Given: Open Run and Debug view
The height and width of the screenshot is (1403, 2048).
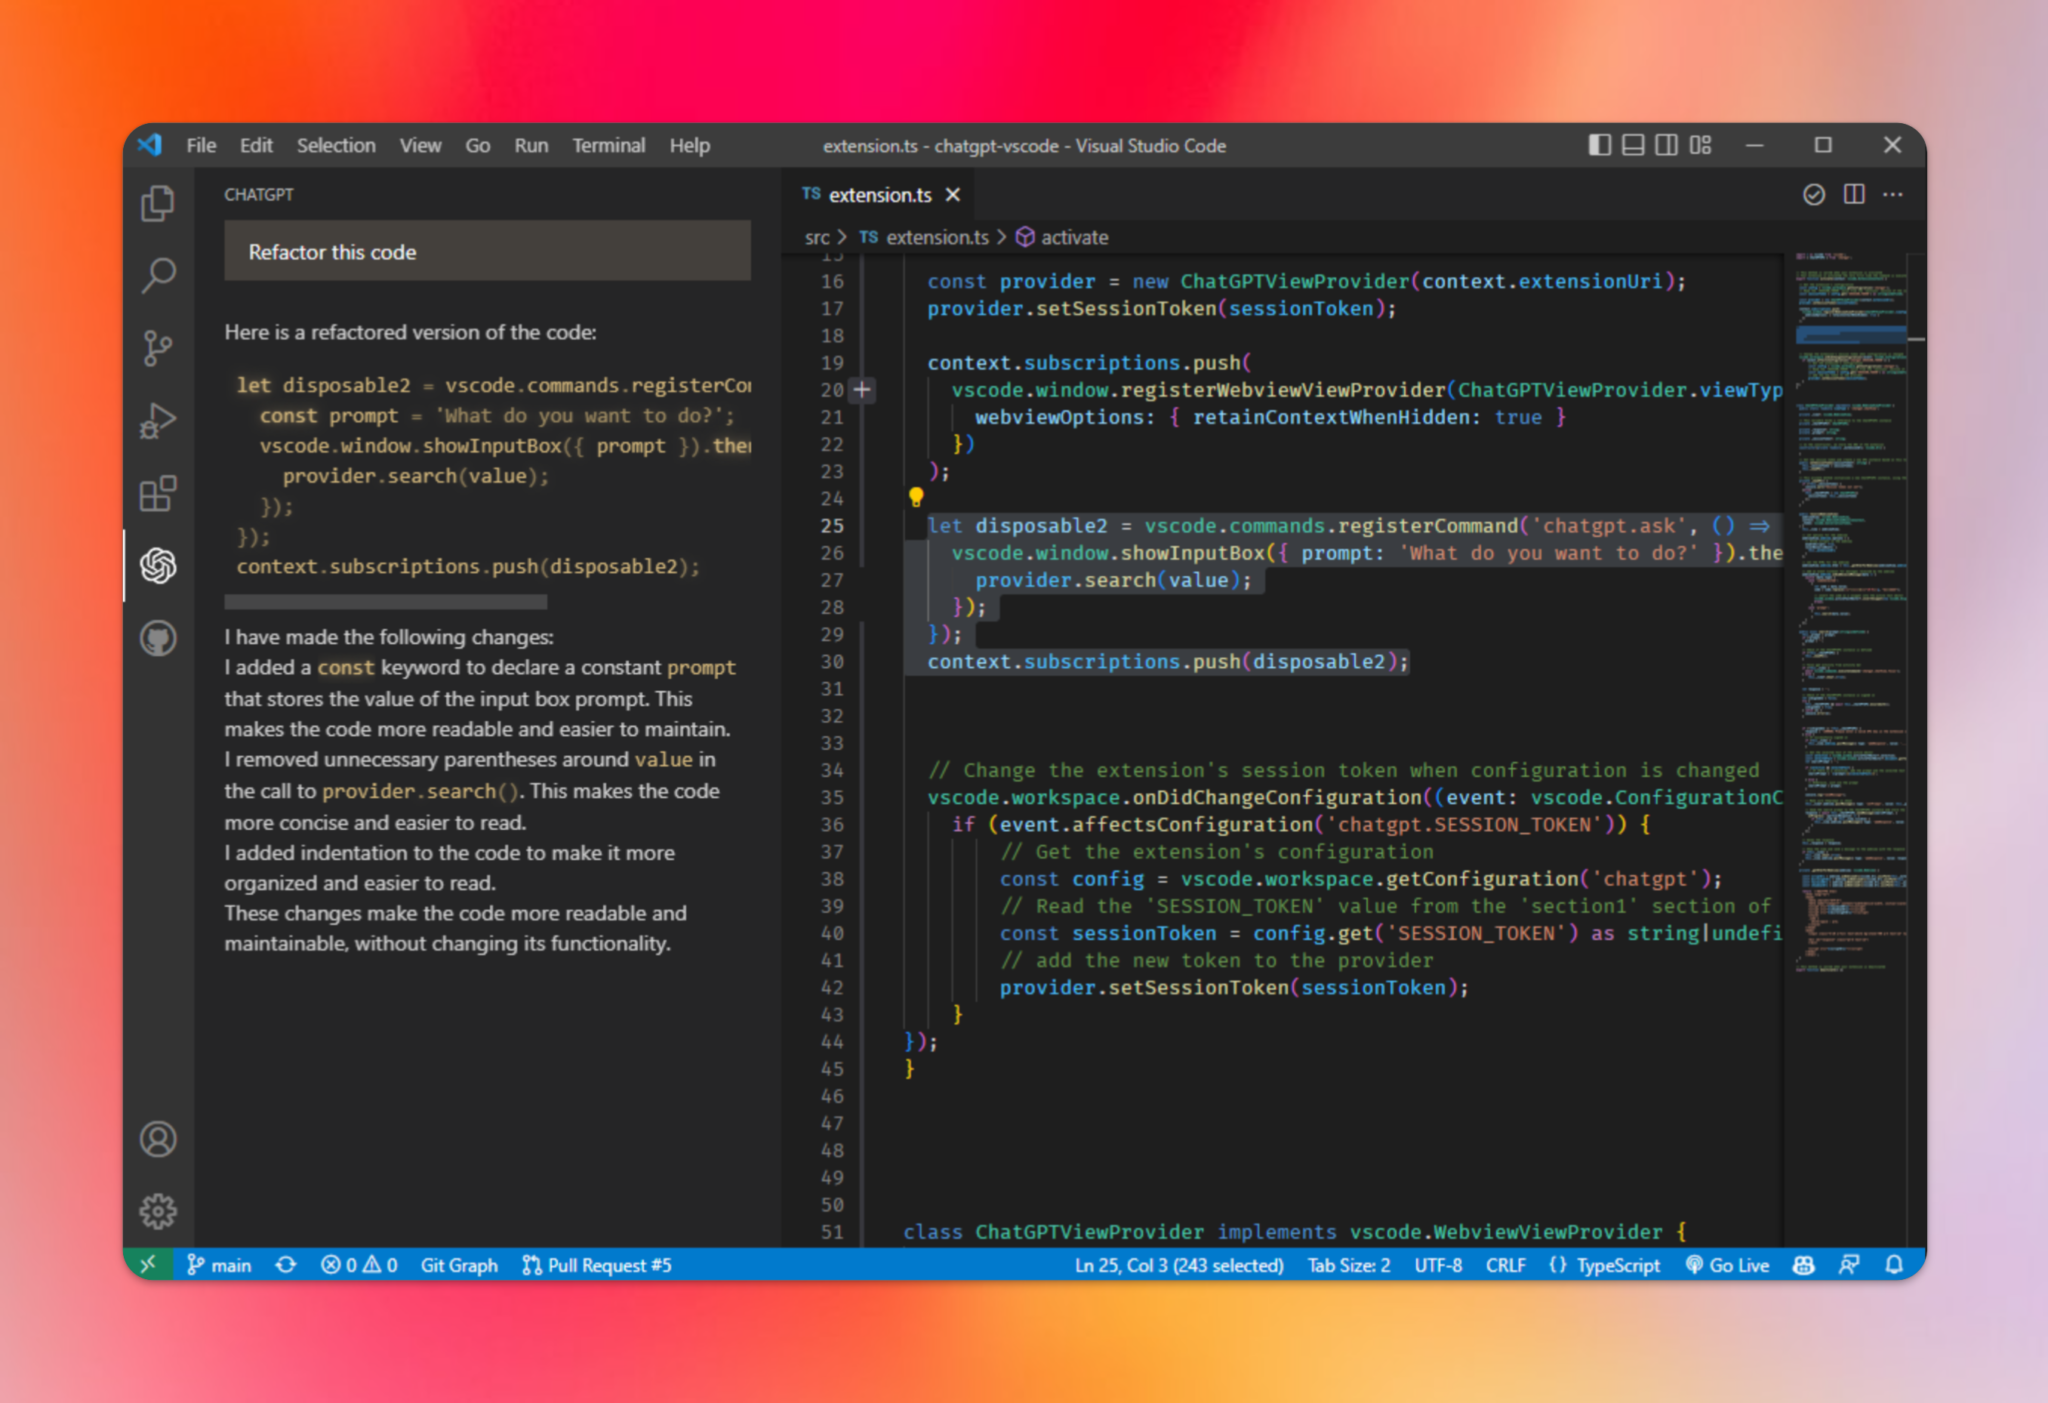Looking at the screenshot, I should tap(158, 421).
